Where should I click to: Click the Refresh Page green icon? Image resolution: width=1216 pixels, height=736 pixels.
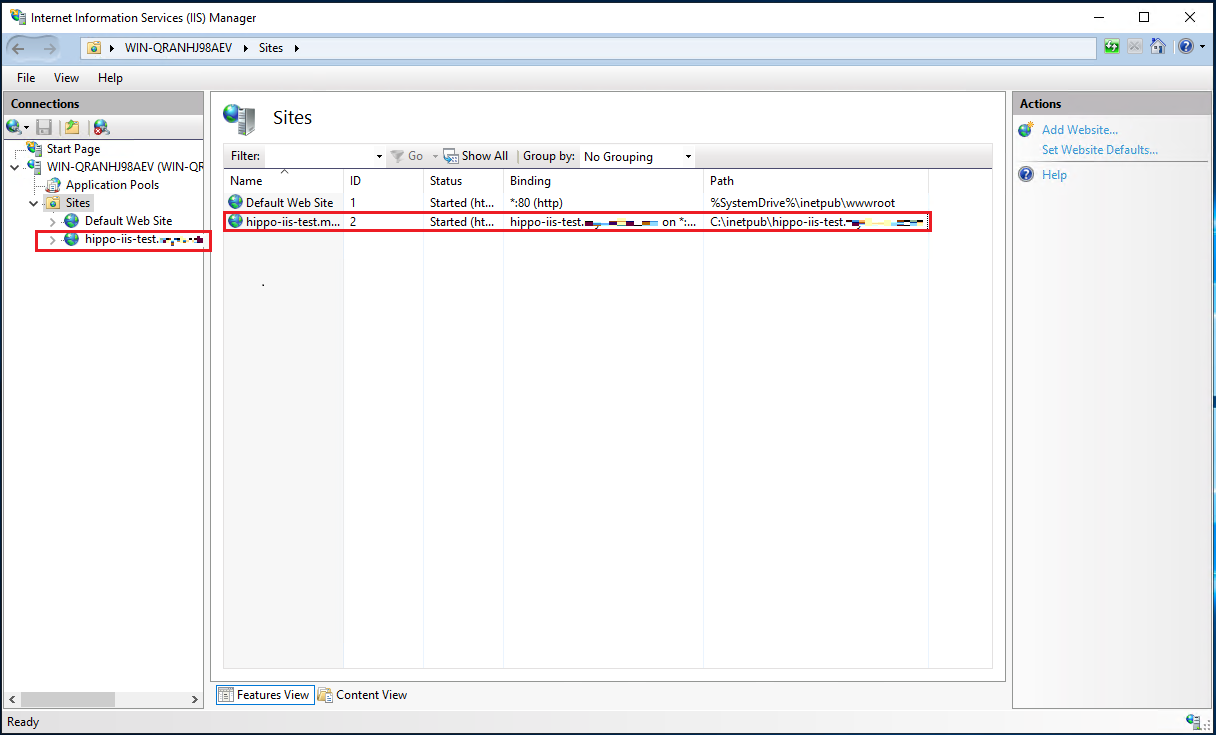[x=1112, y=46]
